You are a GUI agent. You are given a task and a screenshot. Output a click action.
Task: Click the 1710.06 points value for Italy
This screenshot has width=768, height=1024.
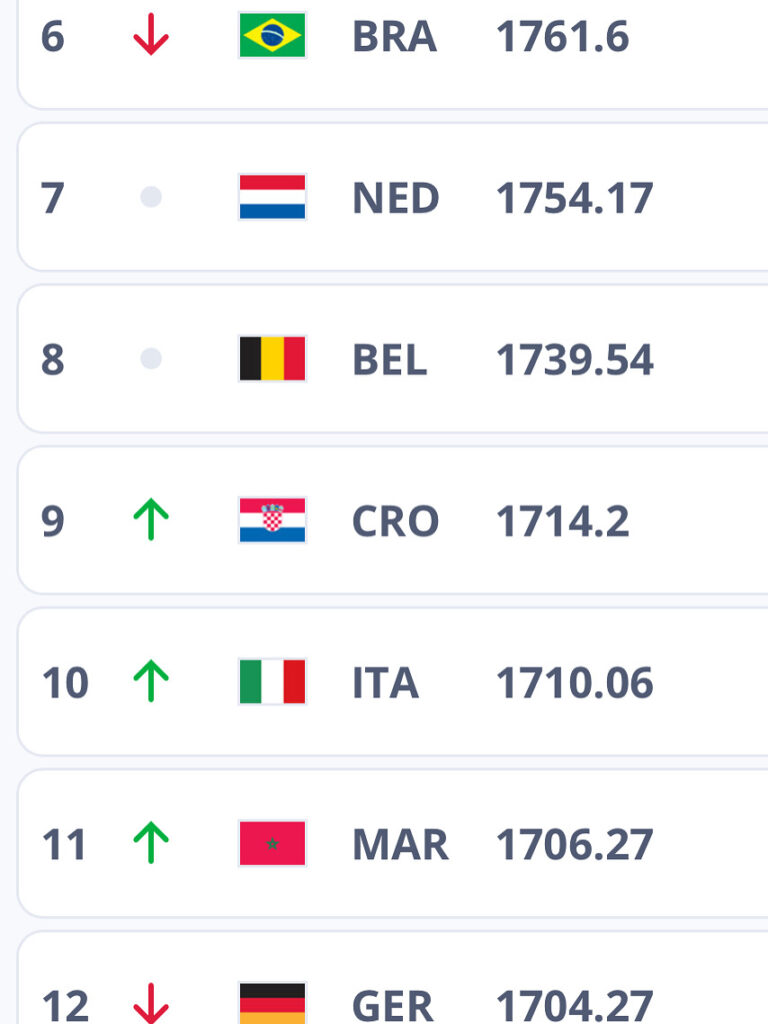click(575, 683)
